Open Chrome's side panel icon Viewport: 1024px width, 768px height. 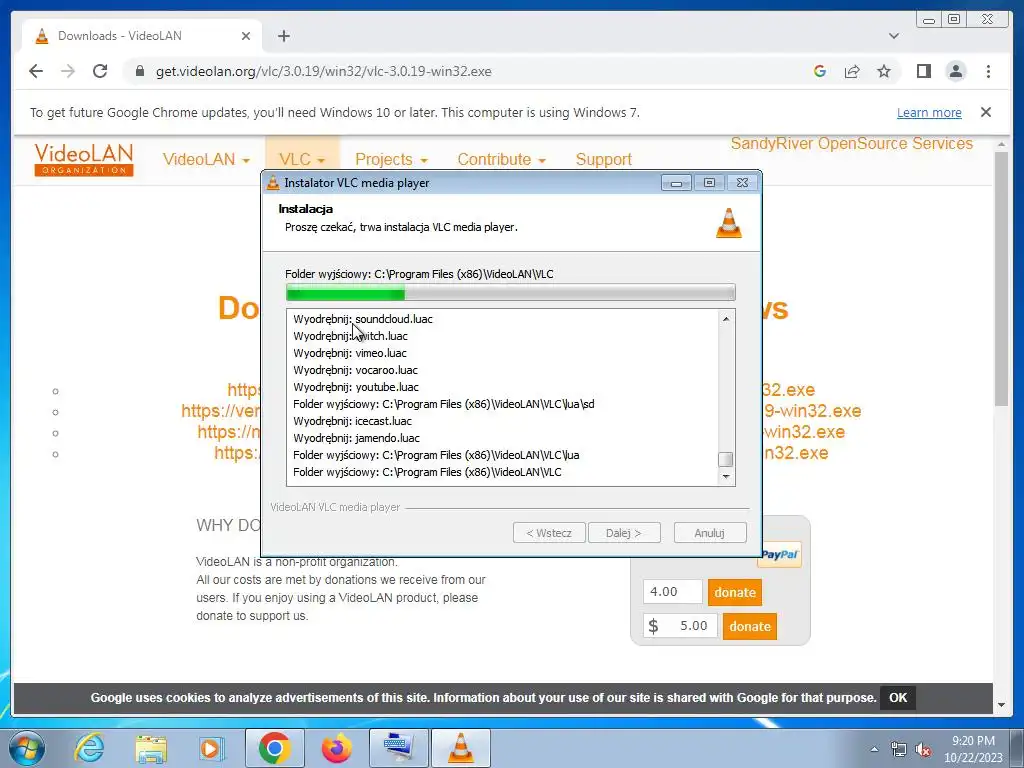923,71
